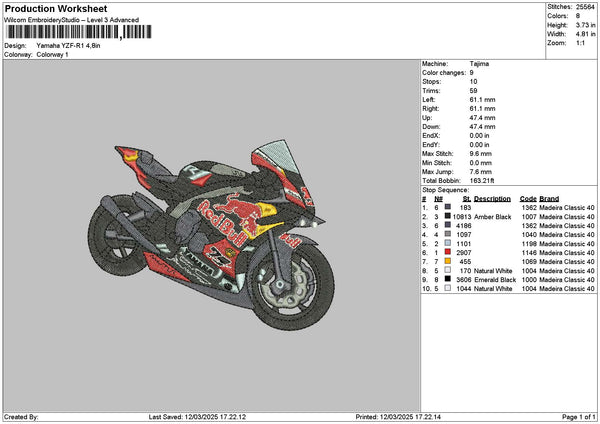
Task: Select 'Amber Black' description in row 2
Action: 492,217
